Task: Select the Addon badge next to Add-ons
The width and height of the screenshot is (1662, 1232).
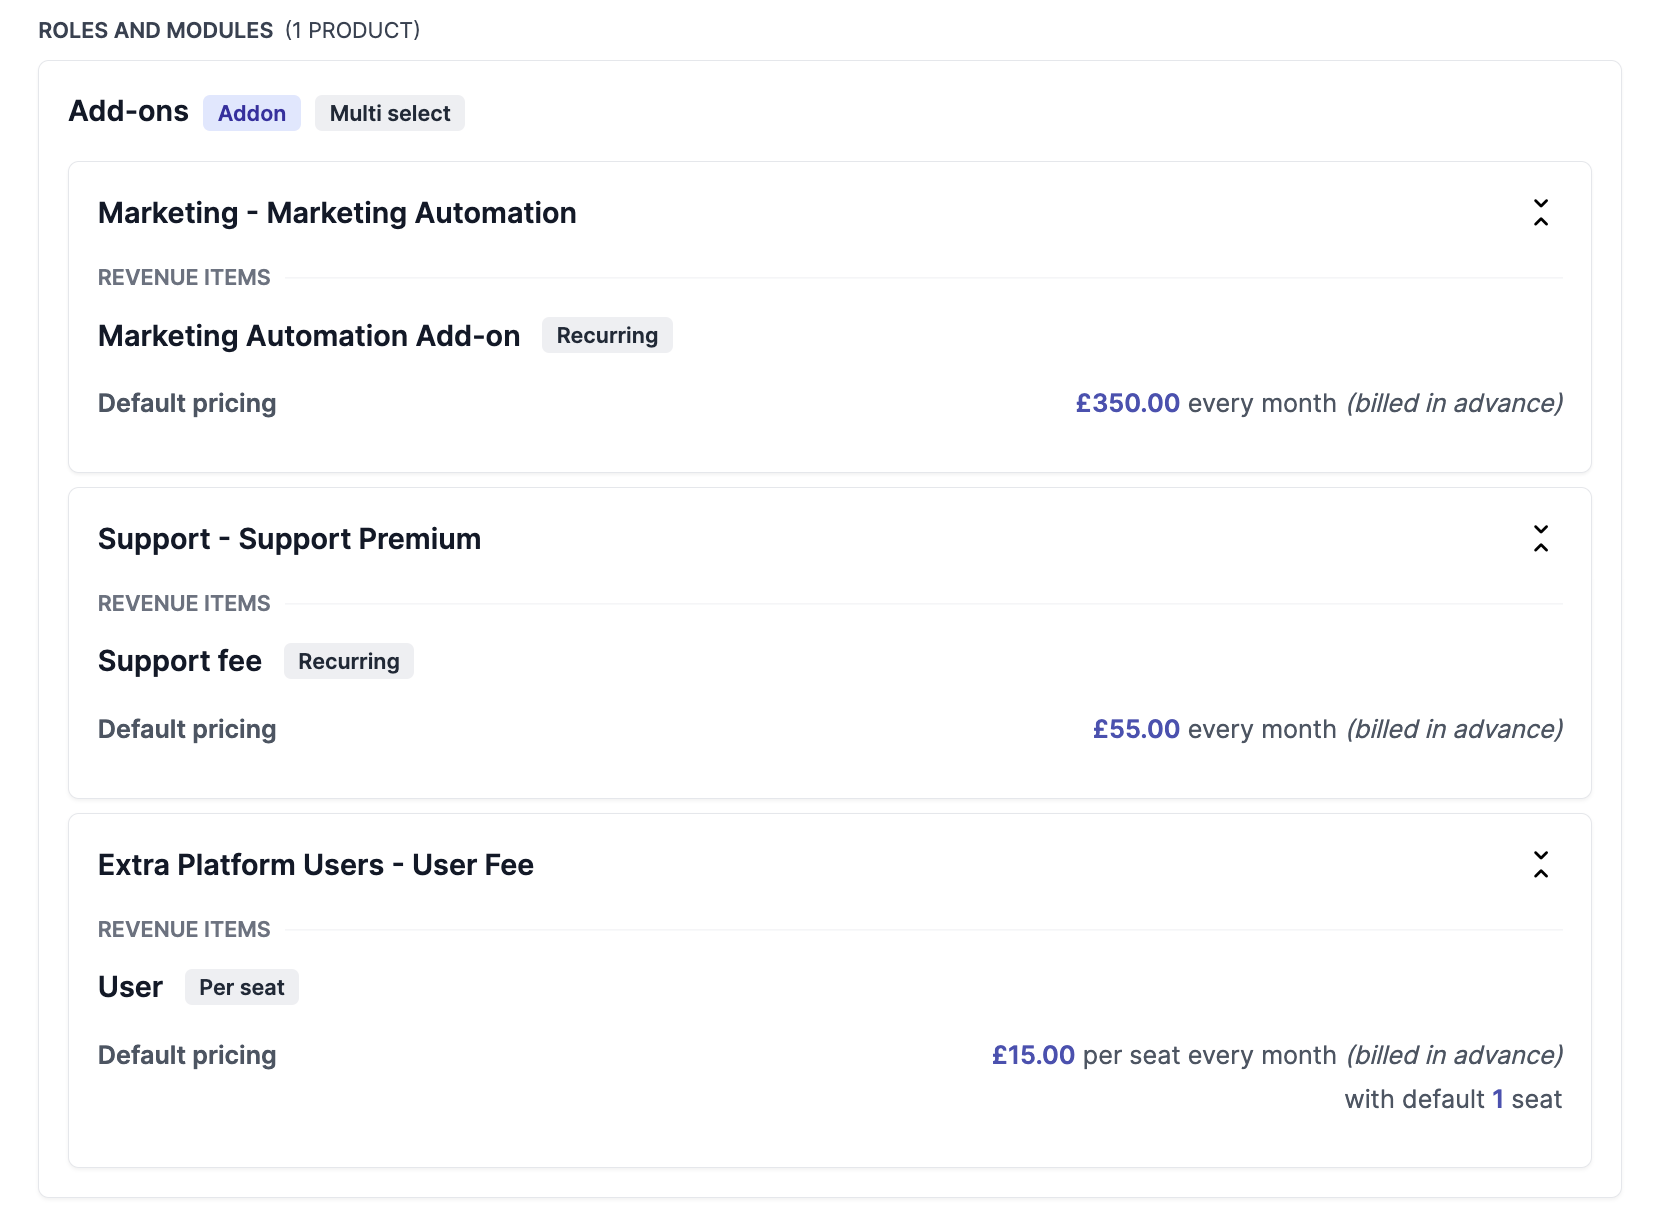Action: (x=251, y=113)
